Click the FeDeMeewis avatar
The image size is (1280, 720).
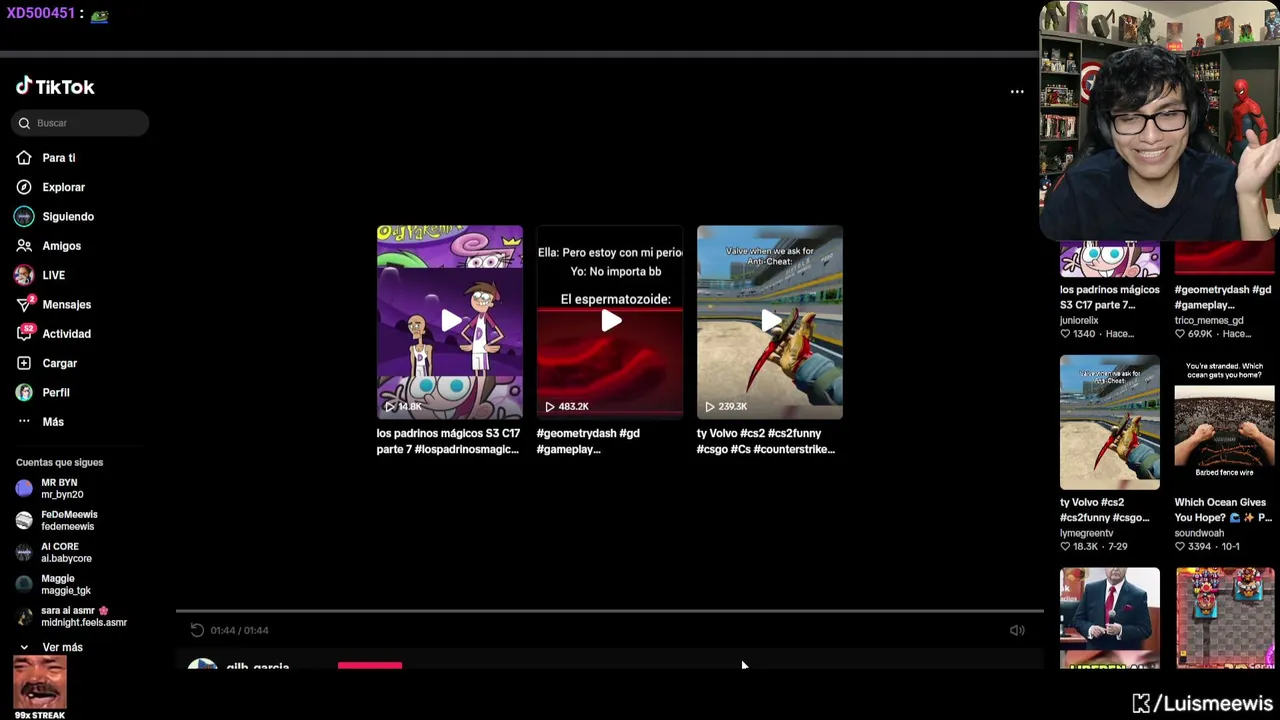point(24,520)
